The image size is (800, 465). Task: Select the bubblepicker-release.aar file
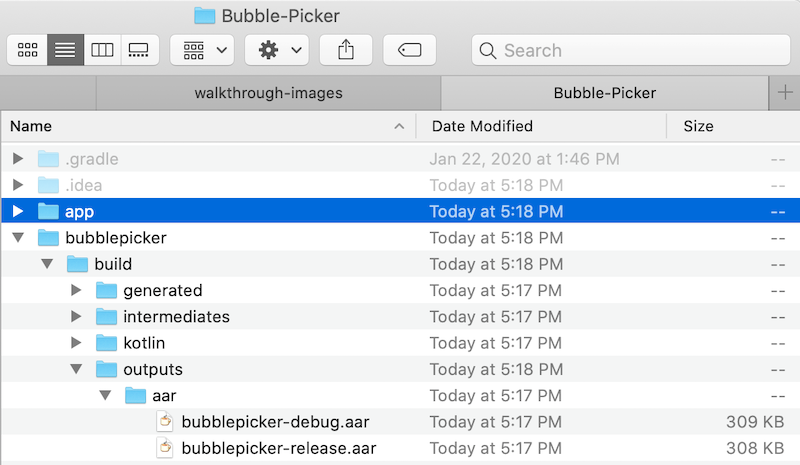coord(278,448)
